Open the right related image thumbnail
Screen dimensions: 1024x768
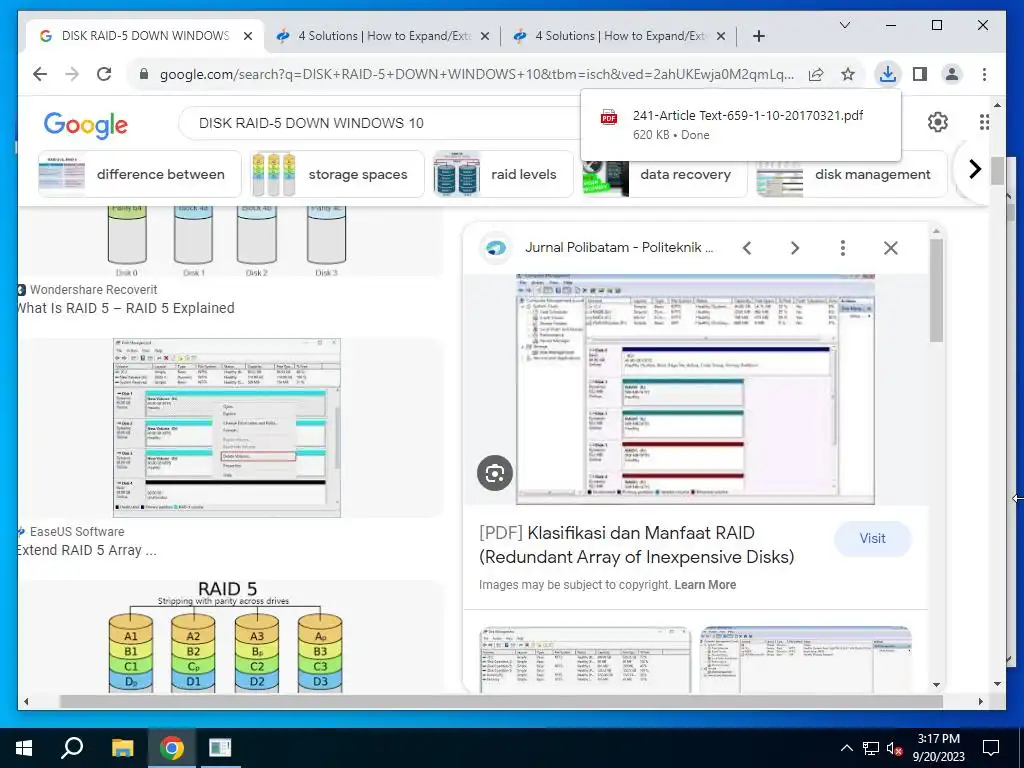coord(806,660)
